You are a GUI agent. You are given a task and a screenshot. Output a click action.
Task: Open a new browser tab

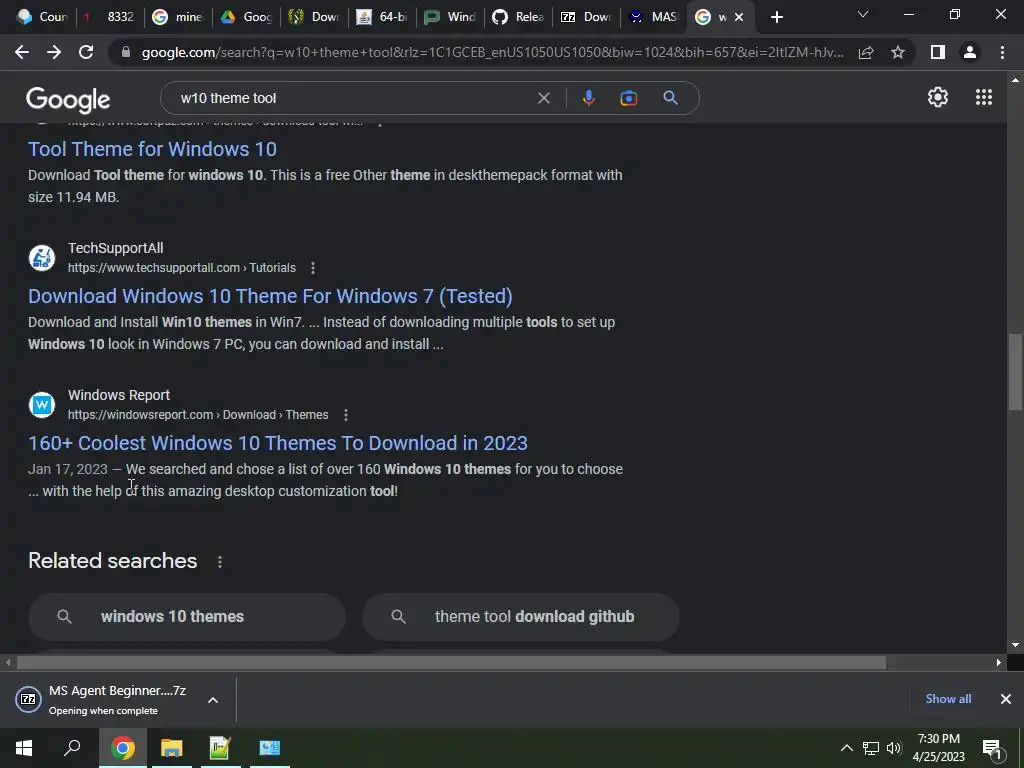[776, 17]
